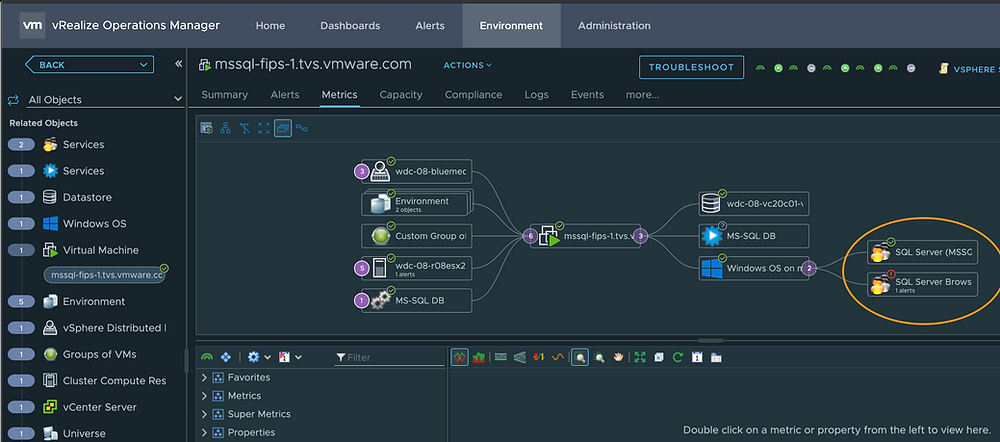Toggle the red-green waveform chart button
The width and height of the screenshot is (1000, 442).
pos(460,357)
